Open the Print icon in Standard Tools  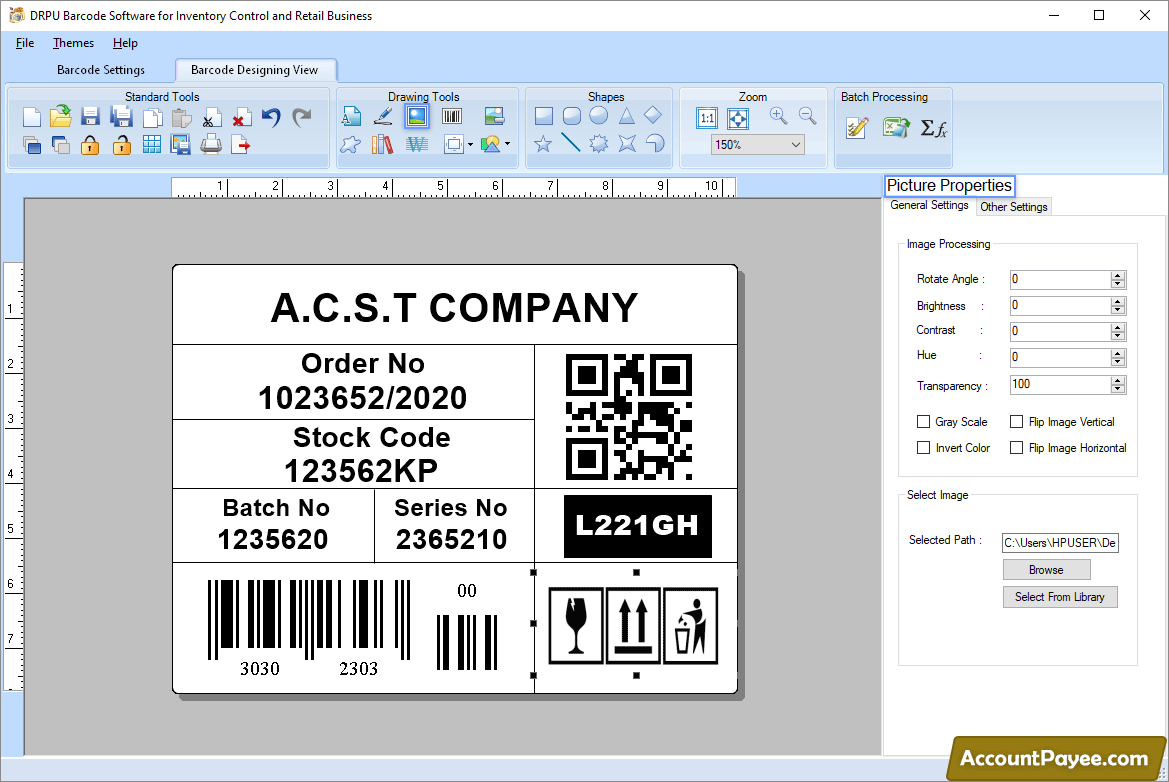(211, 145)
